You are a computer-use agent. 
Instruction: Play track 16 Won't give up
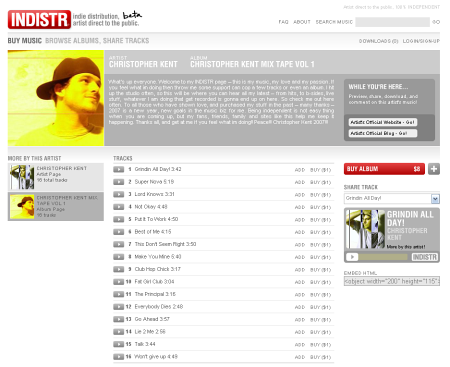(x=118, y=357)
